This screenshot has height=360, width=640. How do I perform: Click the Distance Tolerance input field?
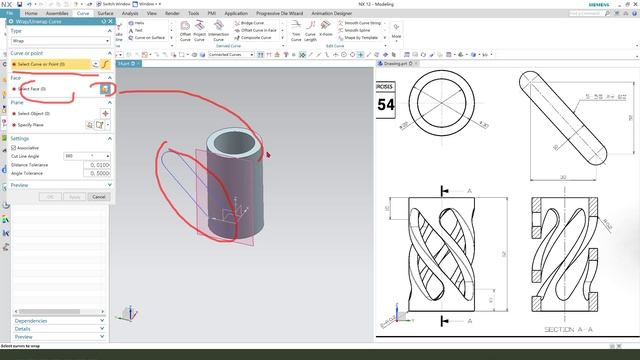click(97, 165)
